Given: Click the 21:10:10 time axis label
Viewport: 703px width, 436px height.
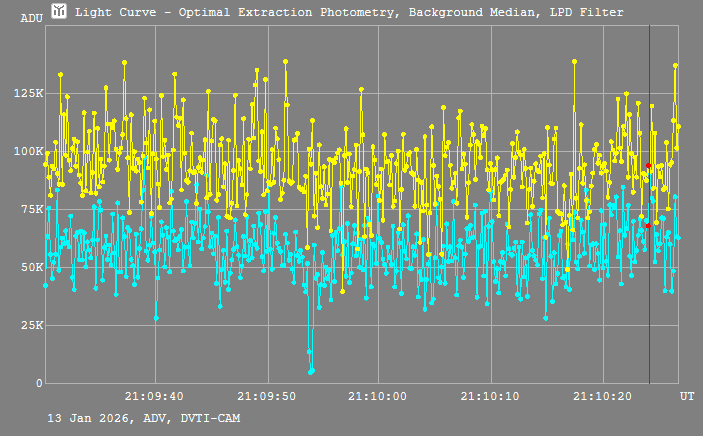Looking at the screenshot, I should click(x=491, y=397).
